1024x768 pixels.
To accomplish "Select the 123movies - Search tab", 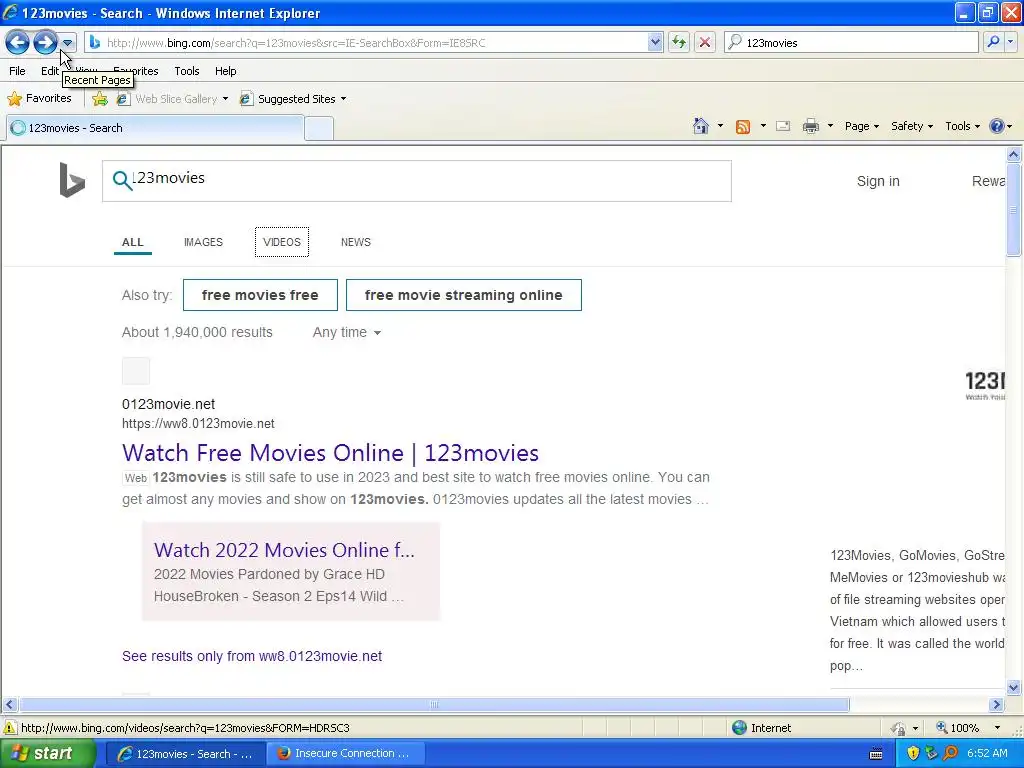I will click(155, 128).
